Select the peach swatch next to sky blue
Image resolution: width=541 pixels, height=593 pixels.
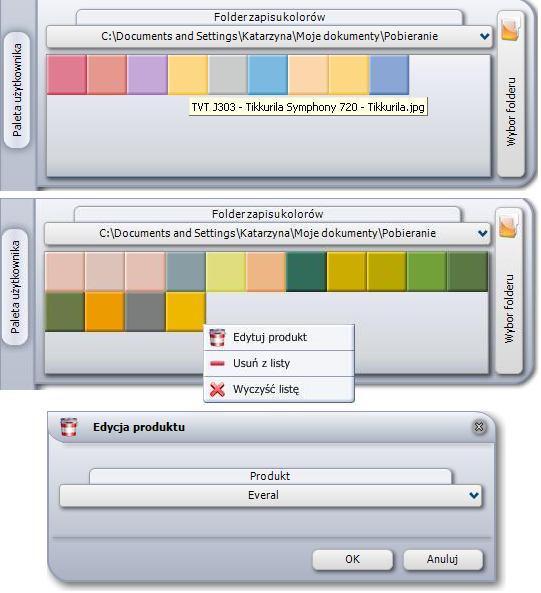tap(308, 75)
